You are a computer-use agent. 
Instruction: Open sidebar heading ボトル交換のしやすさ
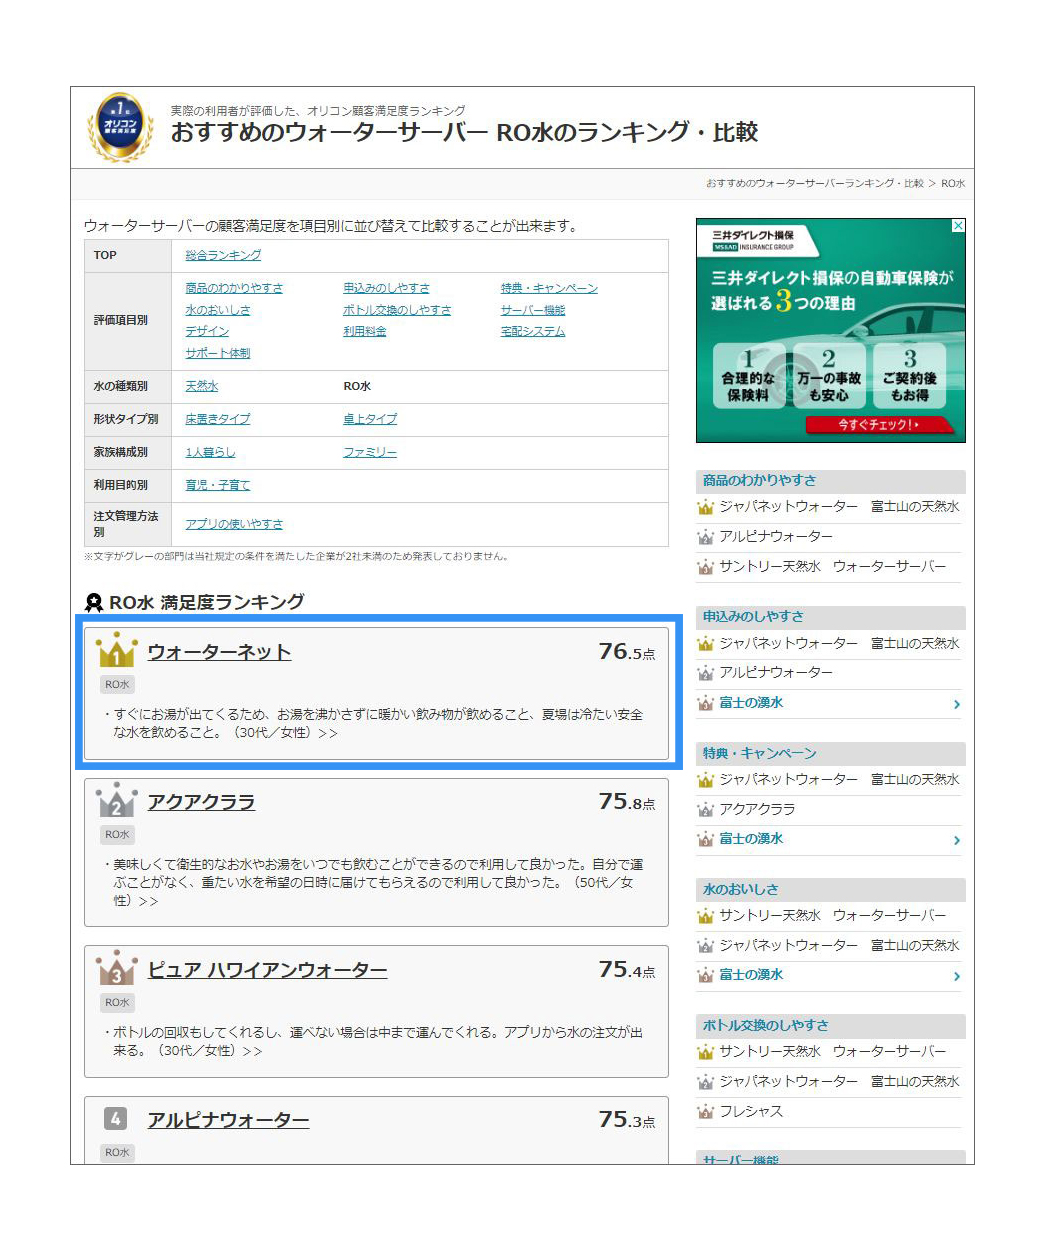tap(765, 1025)
